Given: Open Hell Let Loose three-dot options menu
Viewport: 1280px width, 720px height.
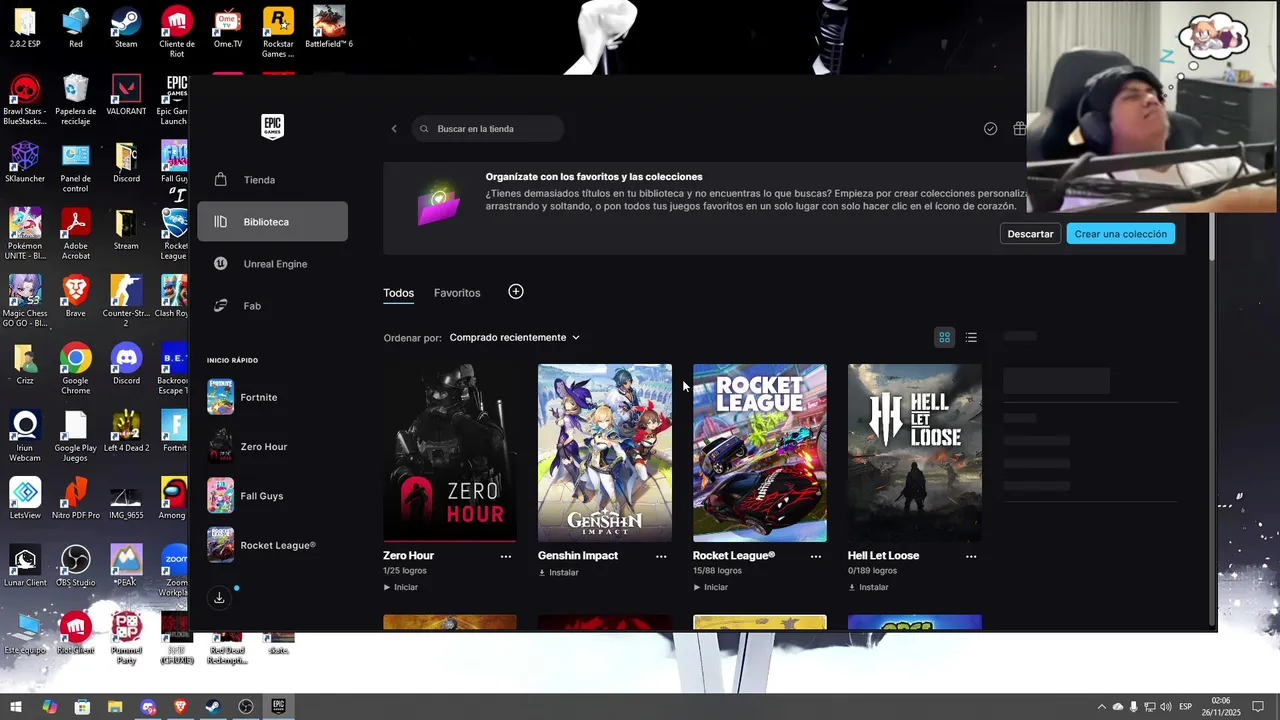Looking at the screenshot, I should coord(971,556).
